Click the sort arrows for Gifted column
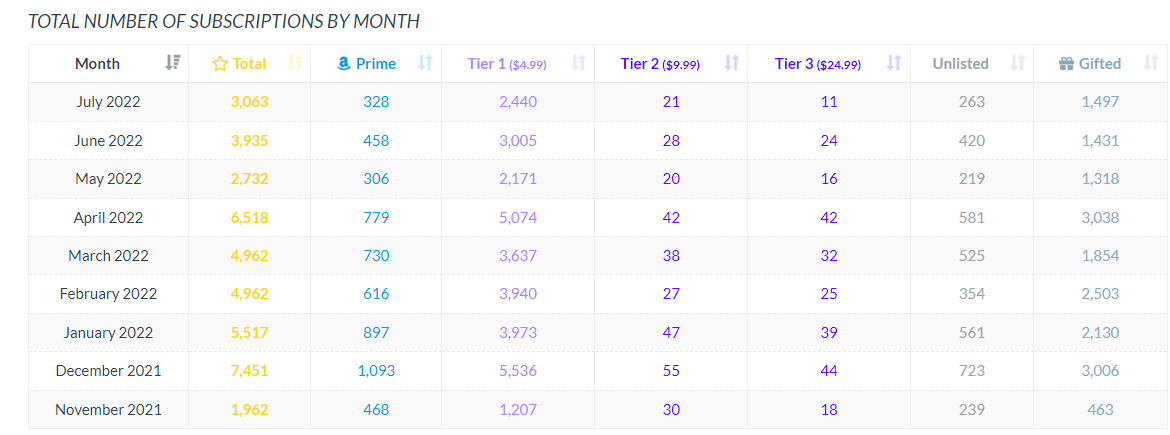 [x=1151, y=63]
